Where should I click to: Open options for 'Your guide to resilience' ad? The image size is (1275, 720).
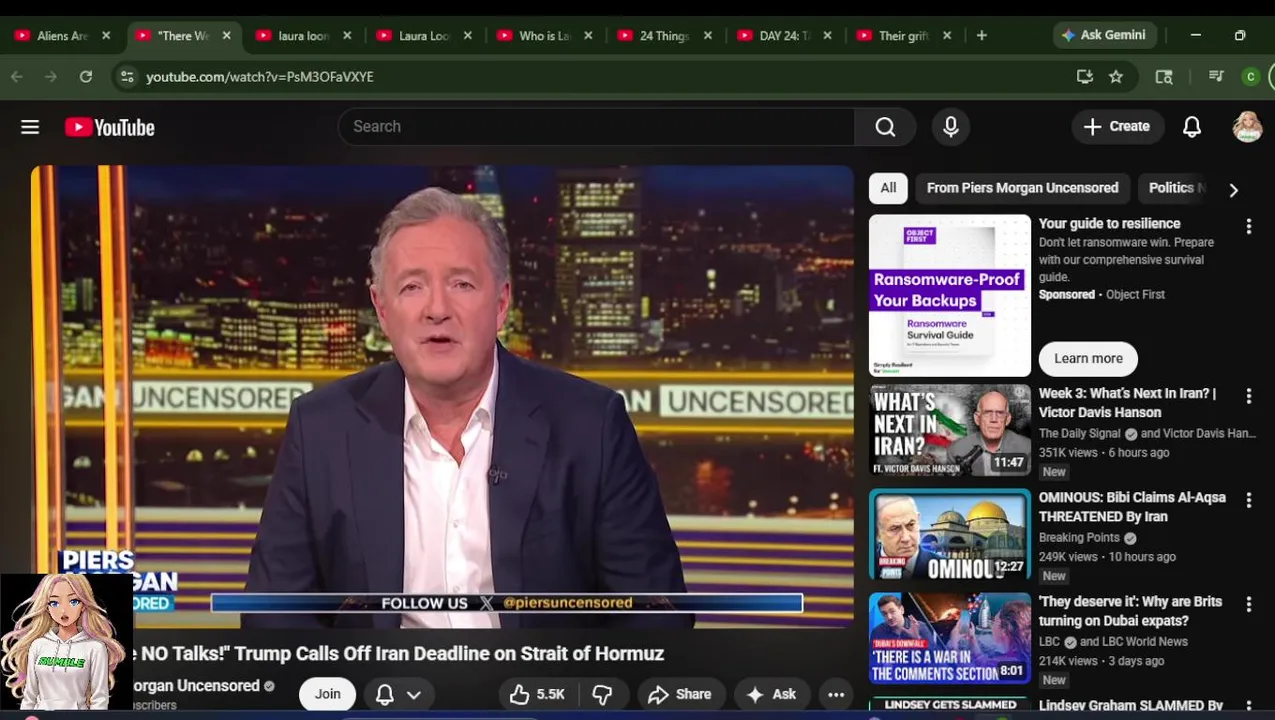(x=1248, y=227)
